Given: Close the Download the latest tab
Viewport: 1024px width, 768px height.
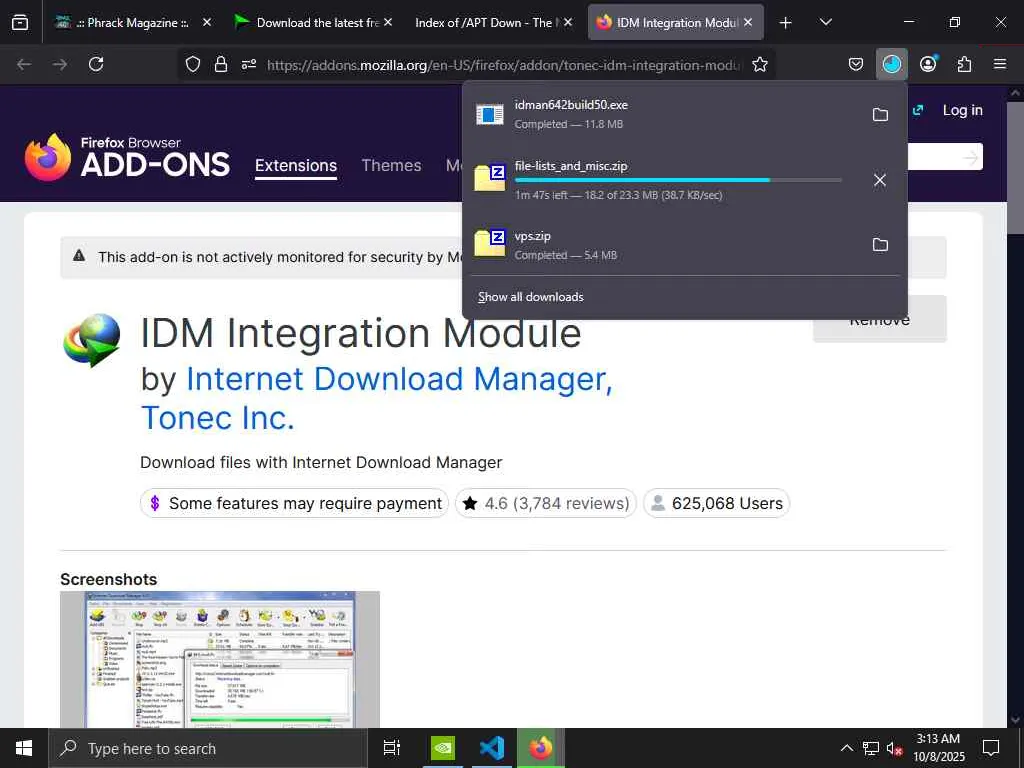Looking at the screenshot, I should [388, 23].
